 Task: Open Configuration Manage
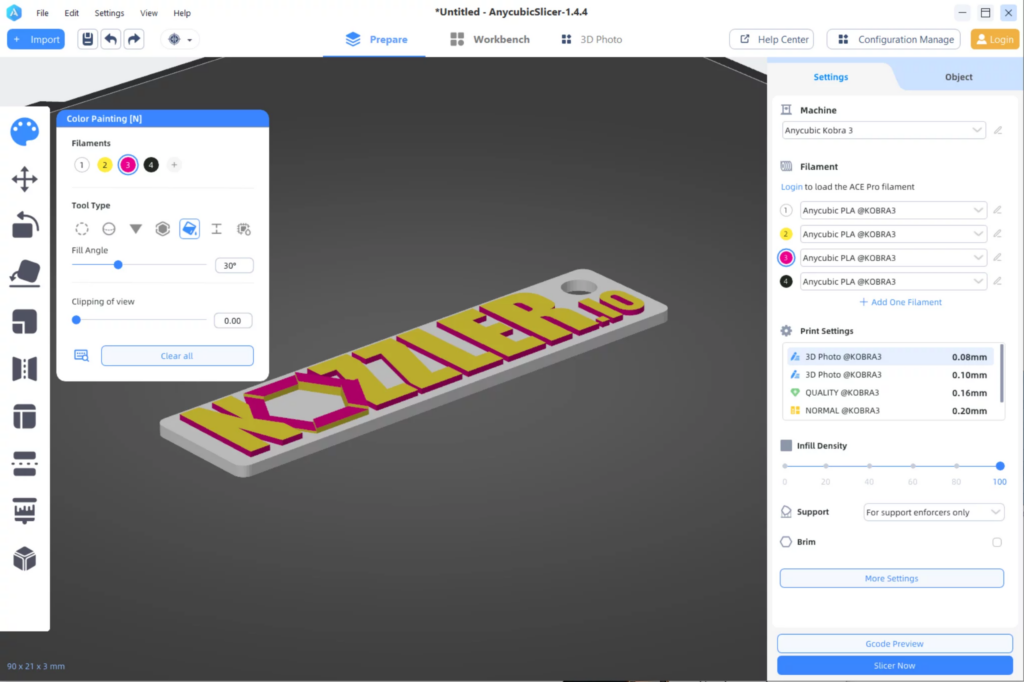coord(894,39)
